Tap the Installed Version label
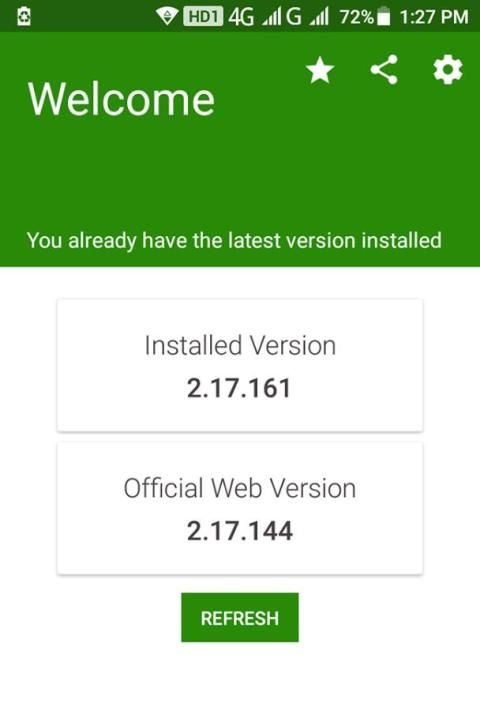This screenshot has height=711, width=480. pos(240,346)
